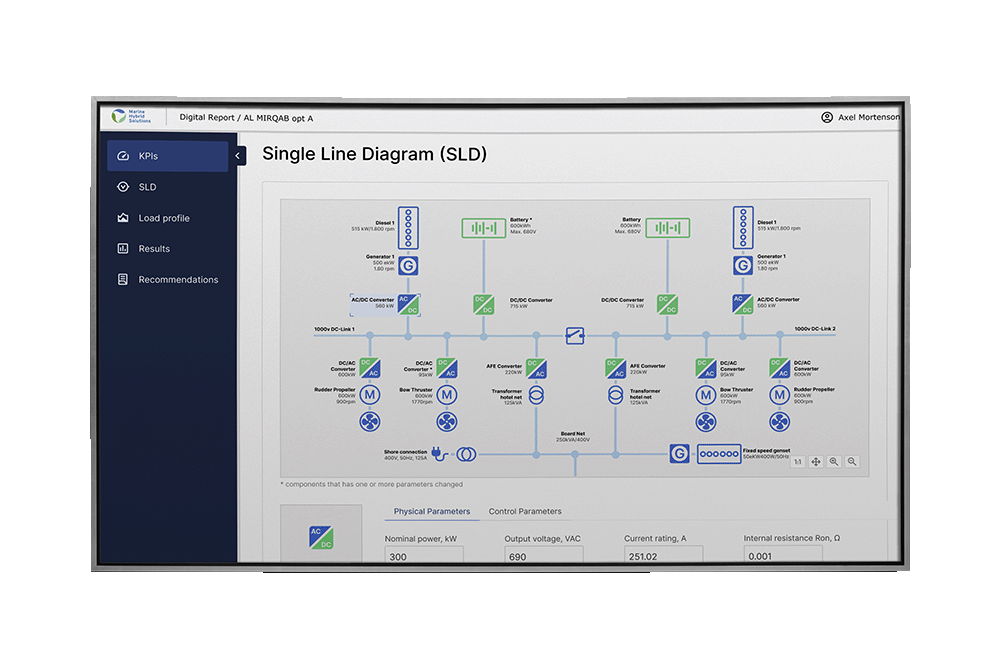Toggle the bus-tie switch between the DC-Links
The width and height of the screenshot is (1000, 667).
pos(575,335)
